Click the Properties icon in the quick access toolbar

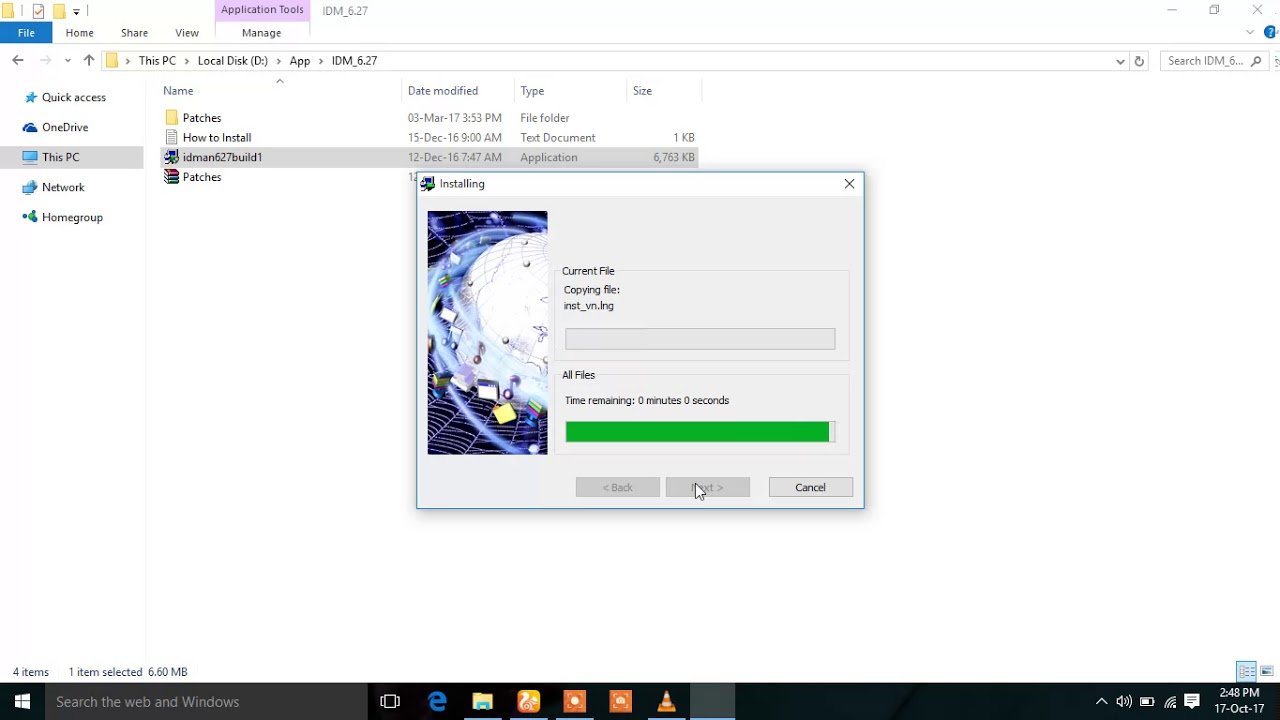[38, 11]
